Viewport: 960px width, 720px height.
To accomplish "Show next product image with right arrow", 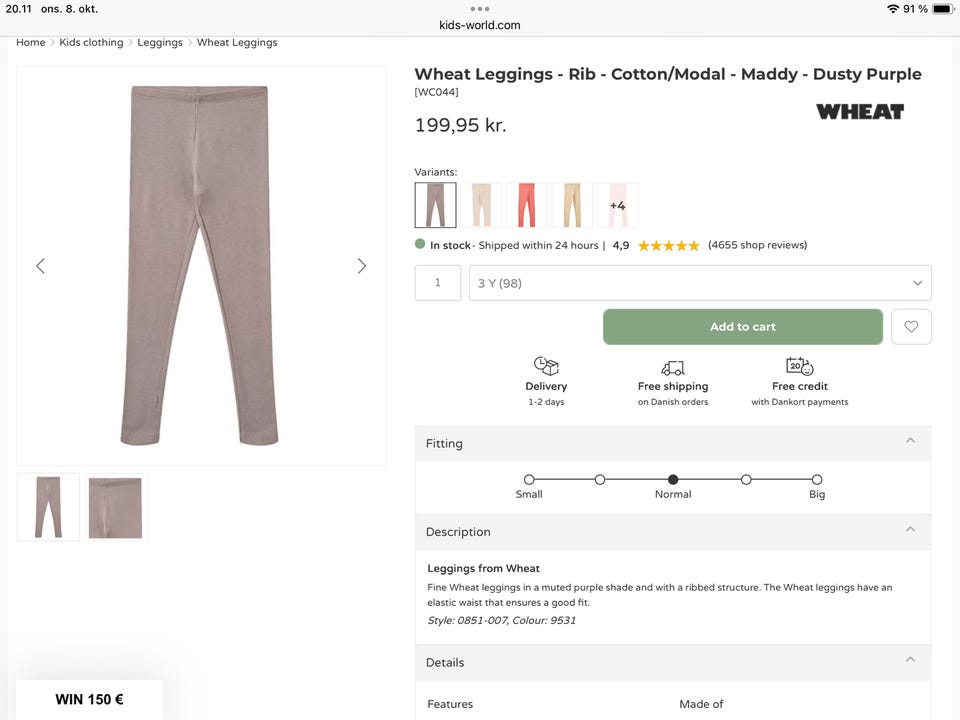I will pyautogui.click(x=362, y=266).
